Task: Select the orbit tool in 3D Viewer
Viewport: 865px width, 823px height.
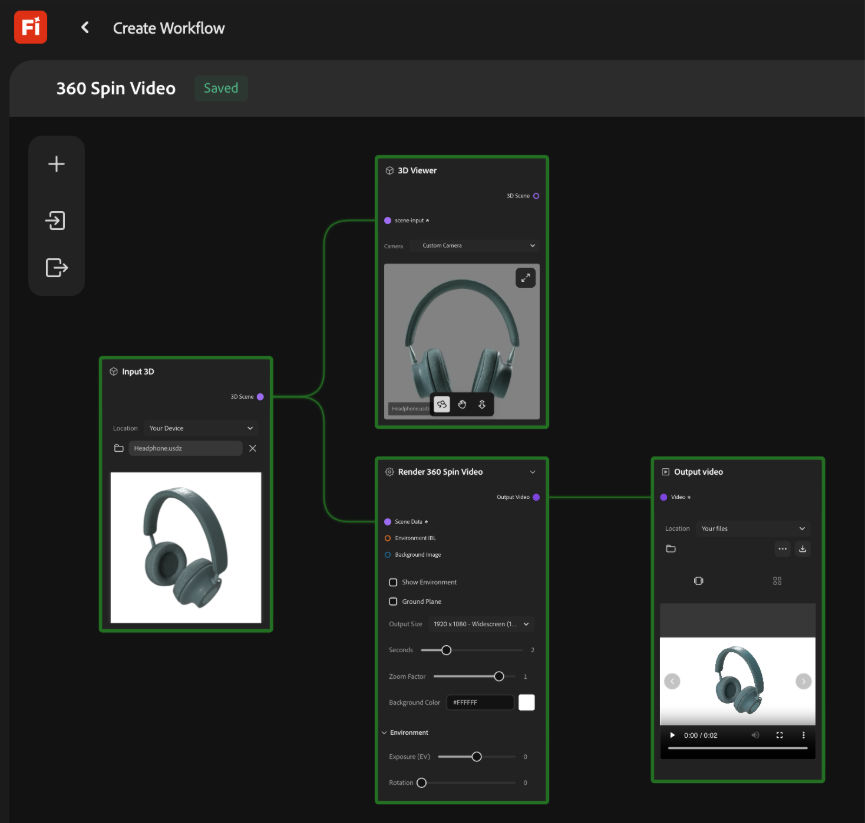Action: click(442, 404)
